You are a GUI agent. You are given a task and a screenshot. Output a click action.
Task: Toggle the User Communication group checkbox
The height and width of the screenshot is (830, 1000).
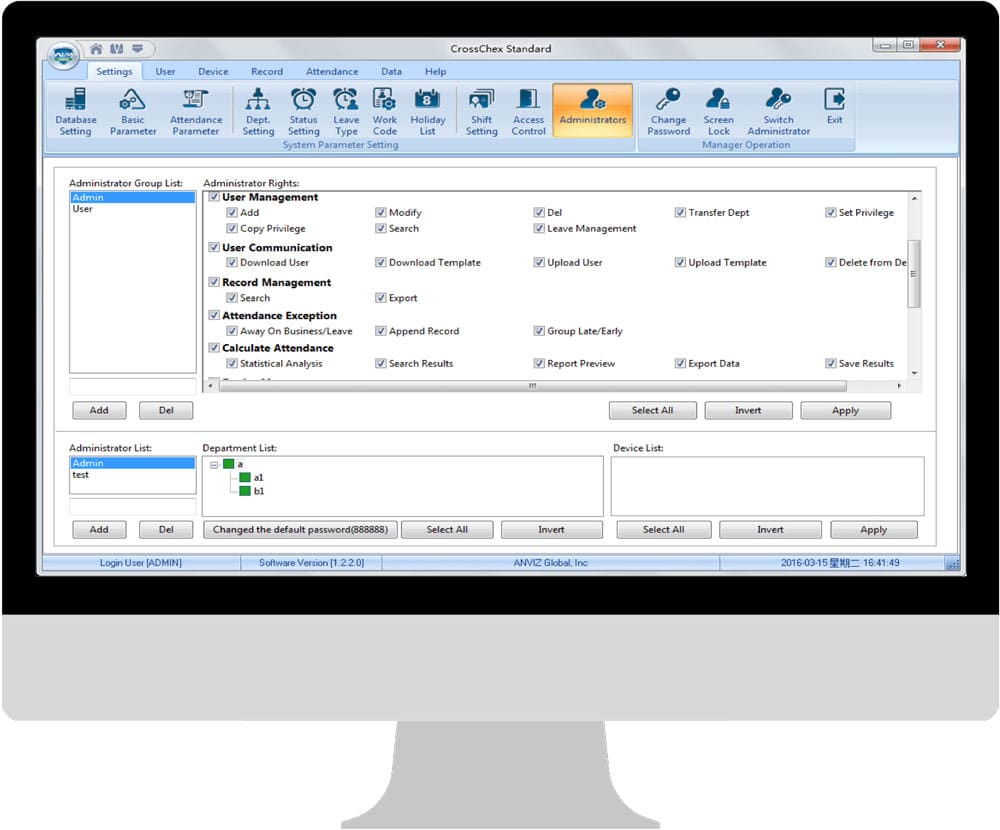tap(214, 247)
